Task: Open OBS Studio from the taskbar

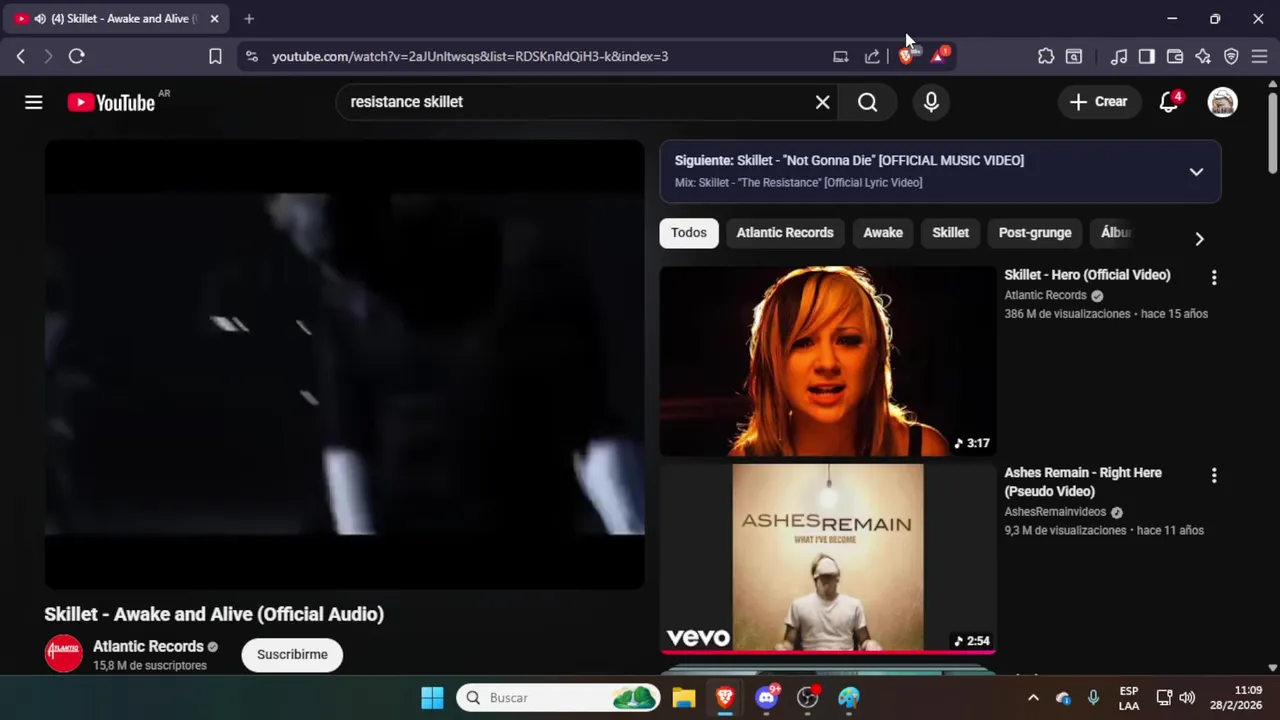Action: tap(808, 697)
